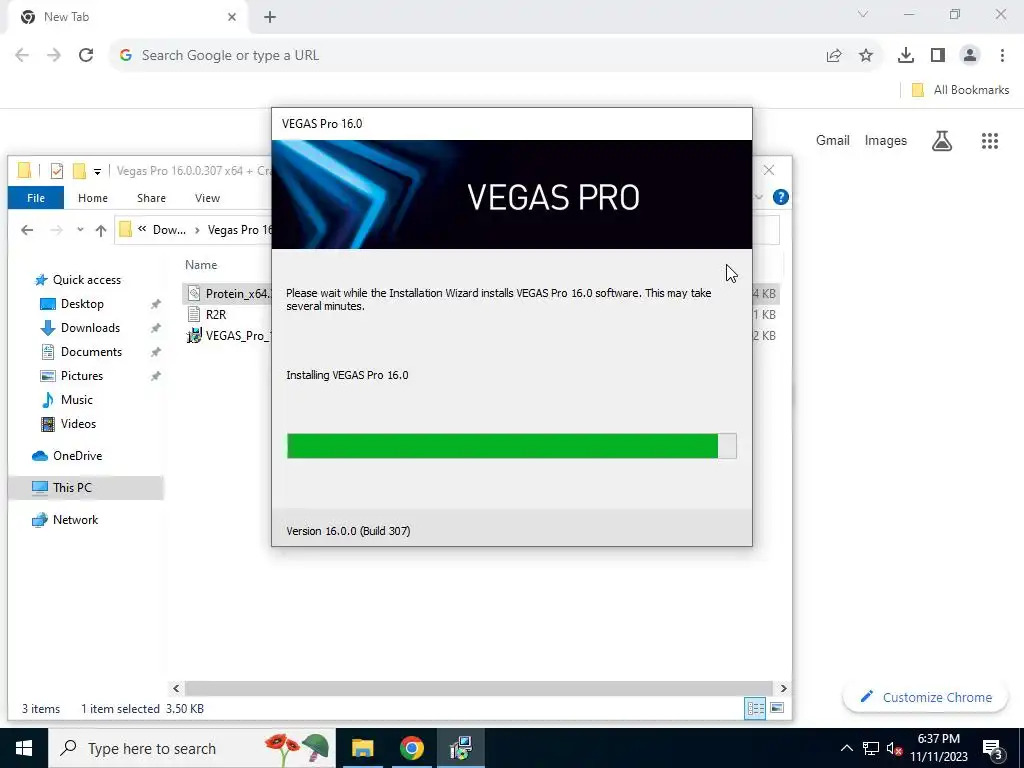Select Videos in navigation pane

point(78,424)
